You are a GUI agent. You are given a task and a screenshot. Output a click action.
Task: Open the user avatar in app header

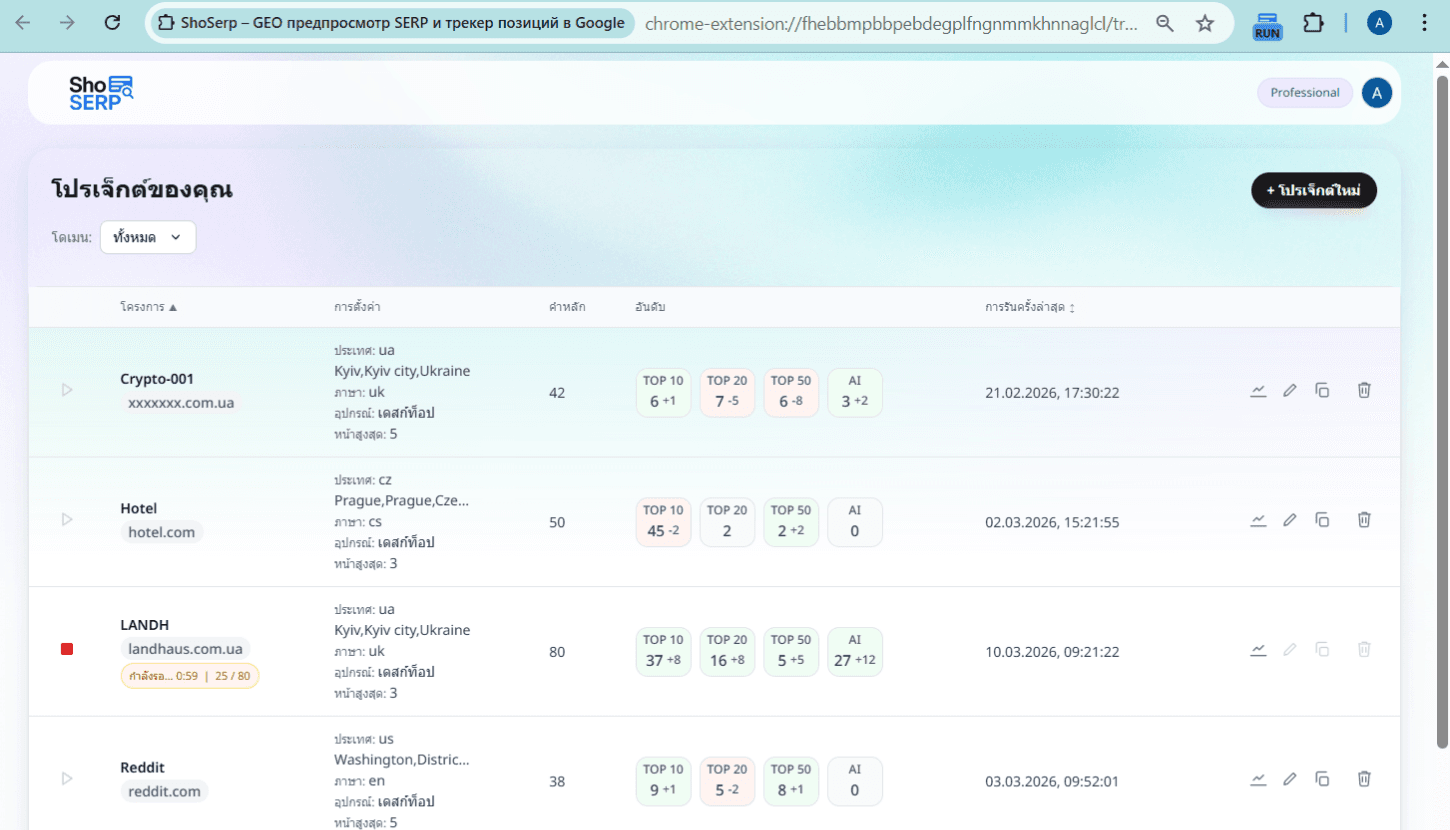(1377, 93)
